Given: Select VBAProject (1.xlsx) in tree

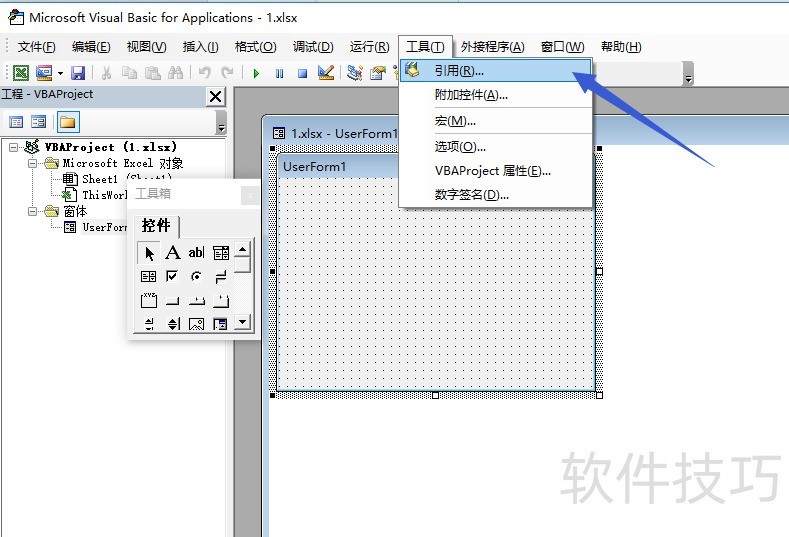Looking at the screenshot, I should (111, 147).
